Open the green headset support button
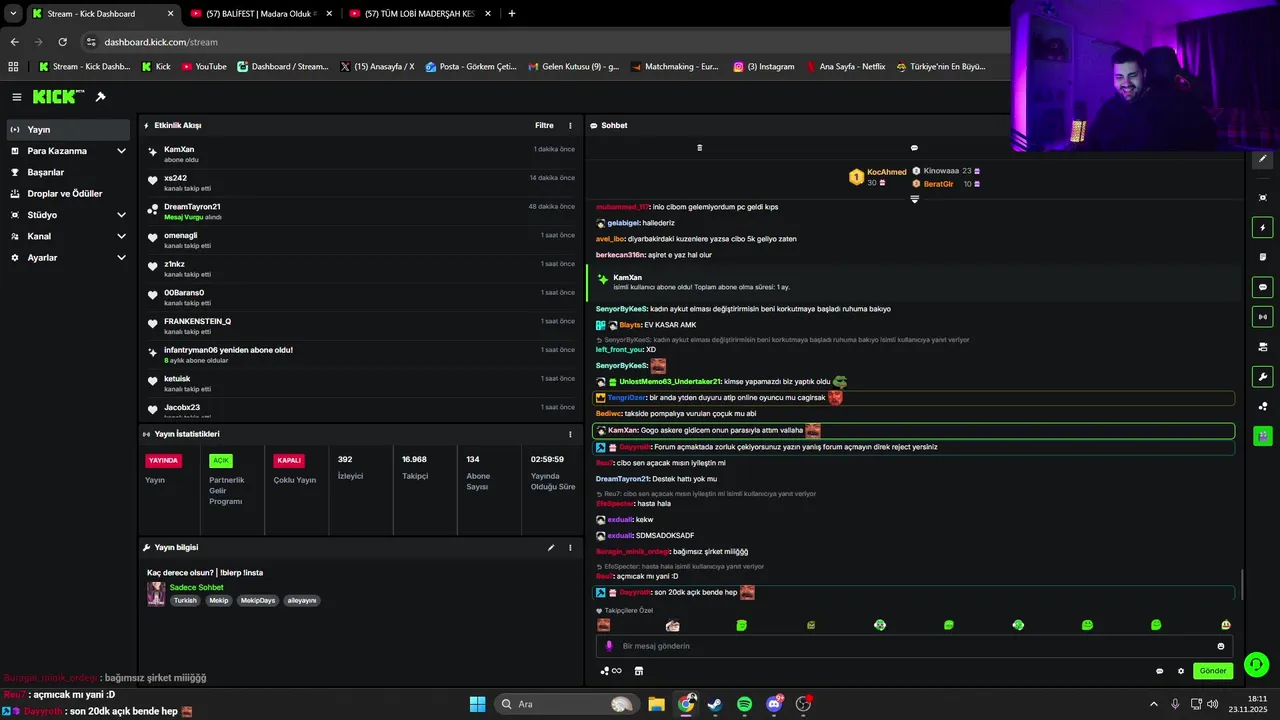Viewport: 1280px width, 720px height. click(1257, 664)
